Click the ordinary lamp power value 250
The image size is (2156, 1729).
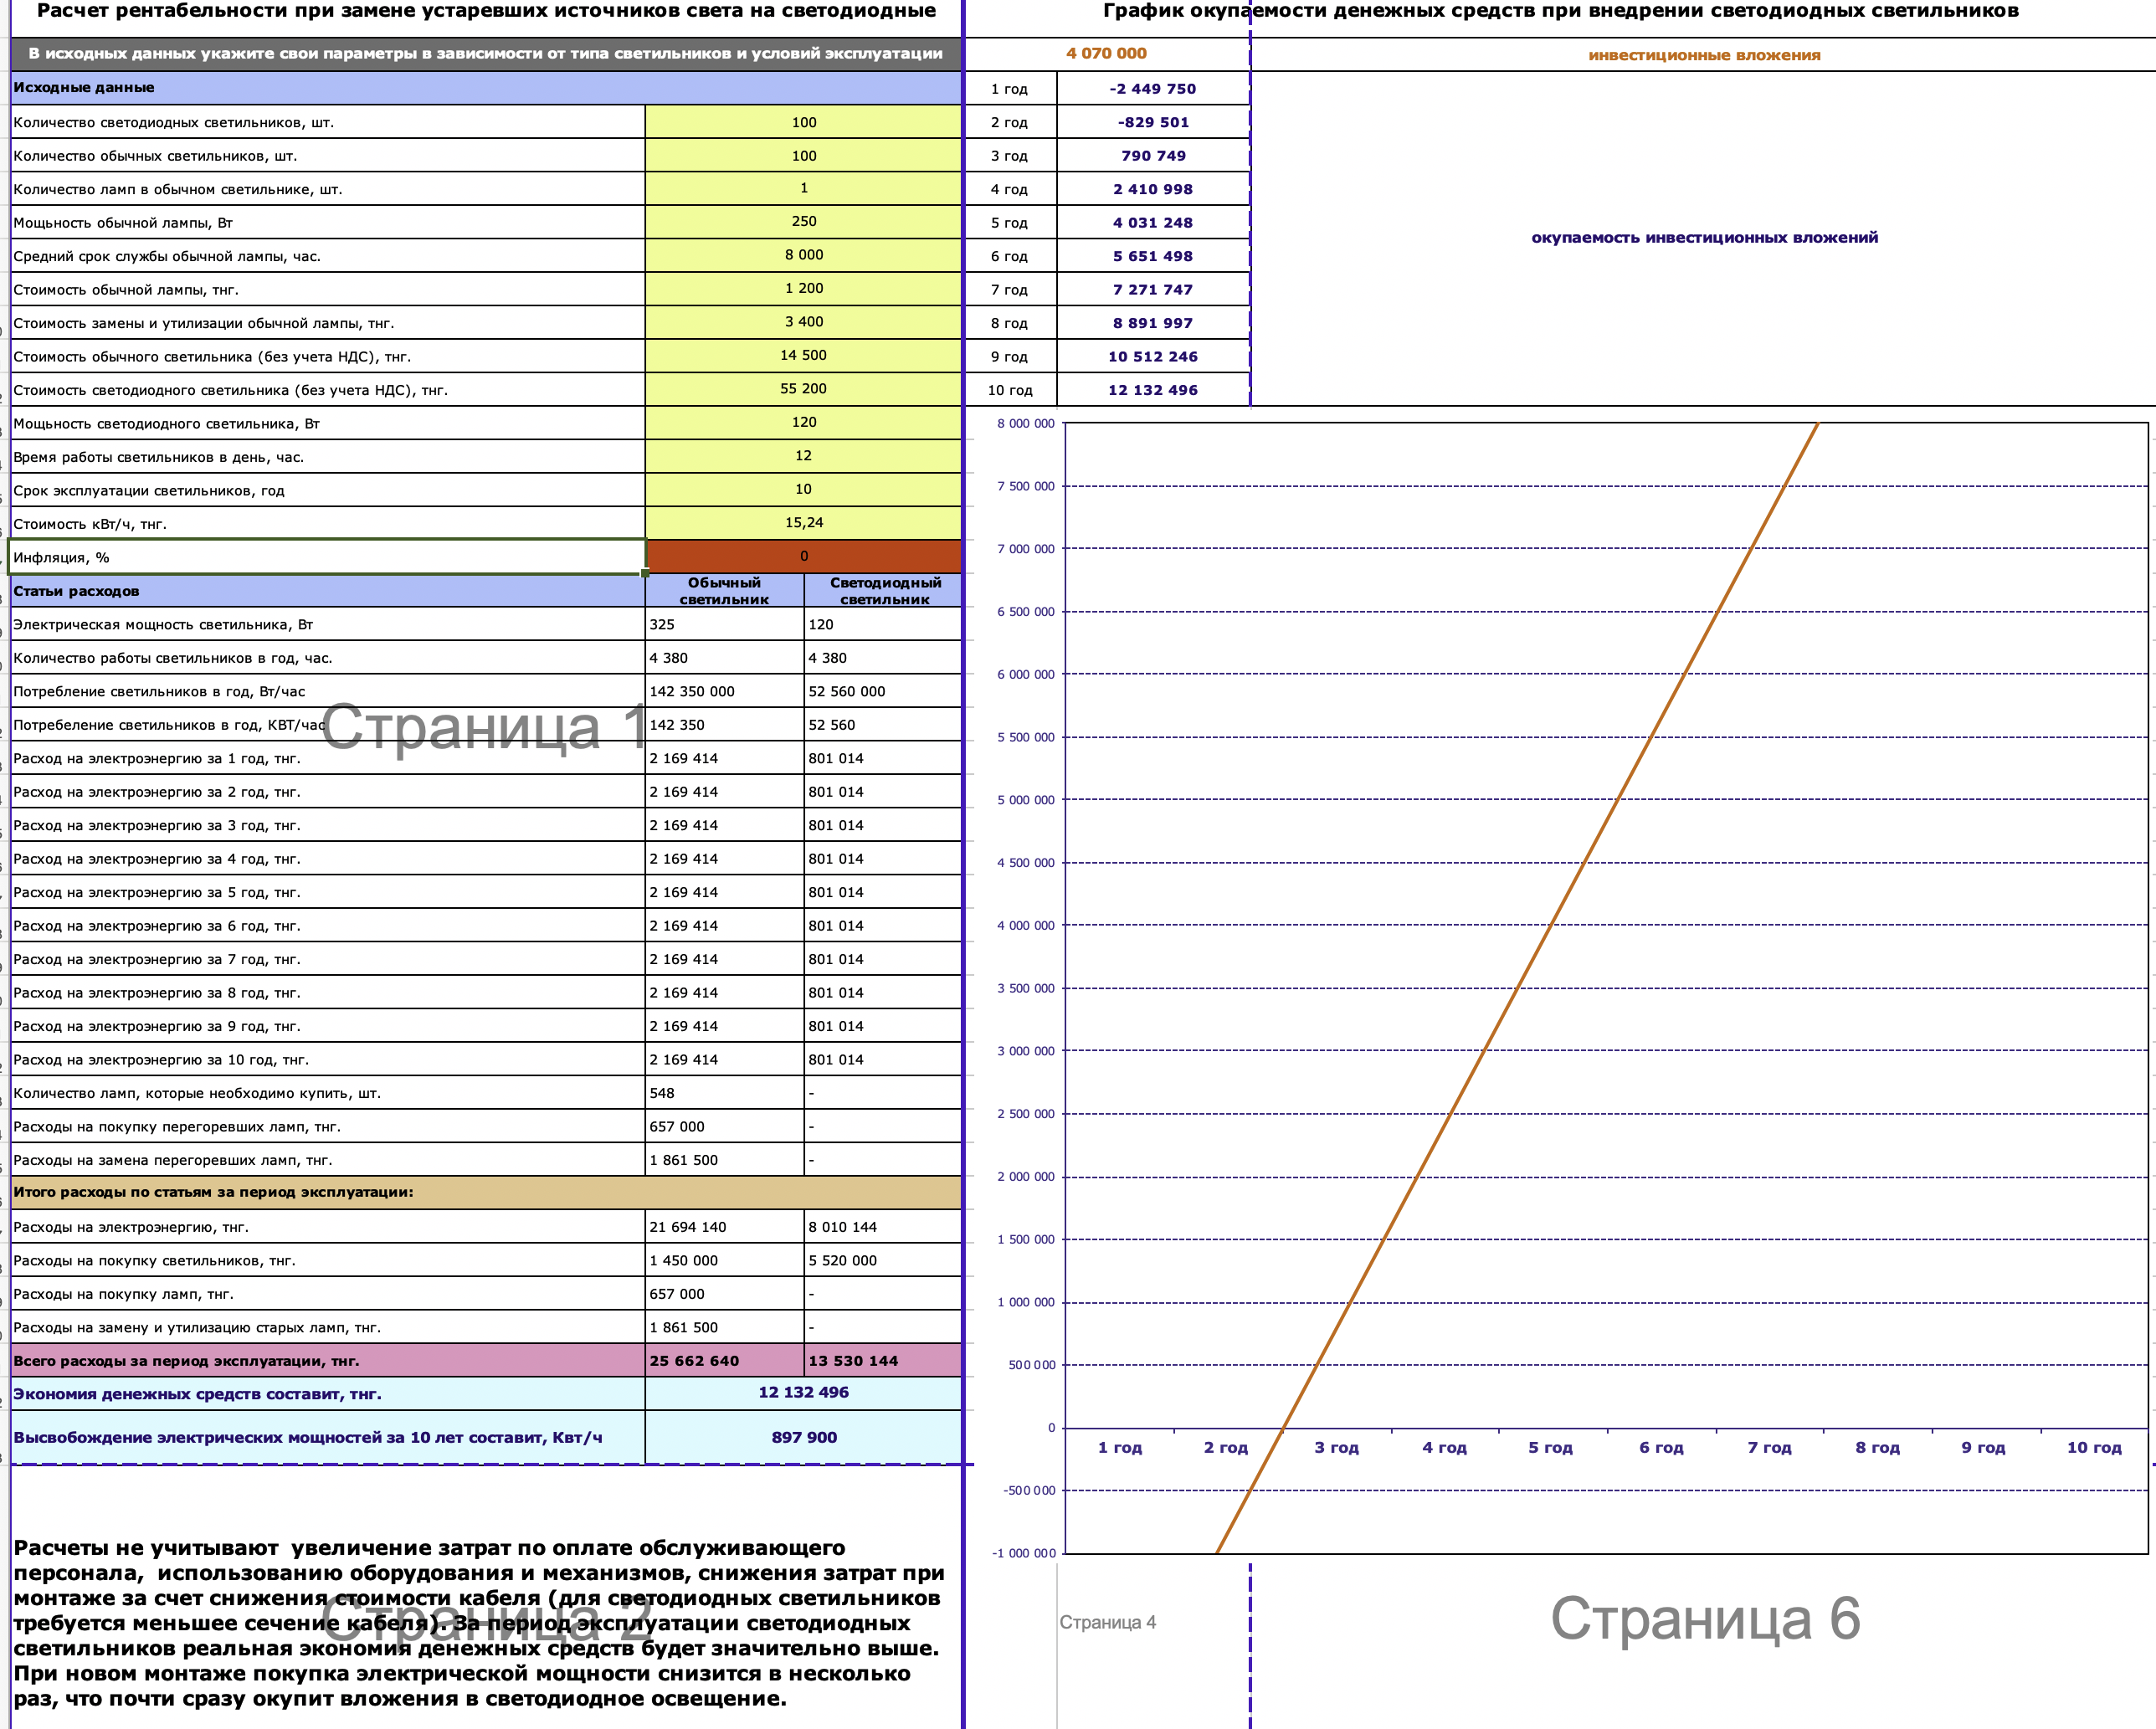tap(803, 222)
